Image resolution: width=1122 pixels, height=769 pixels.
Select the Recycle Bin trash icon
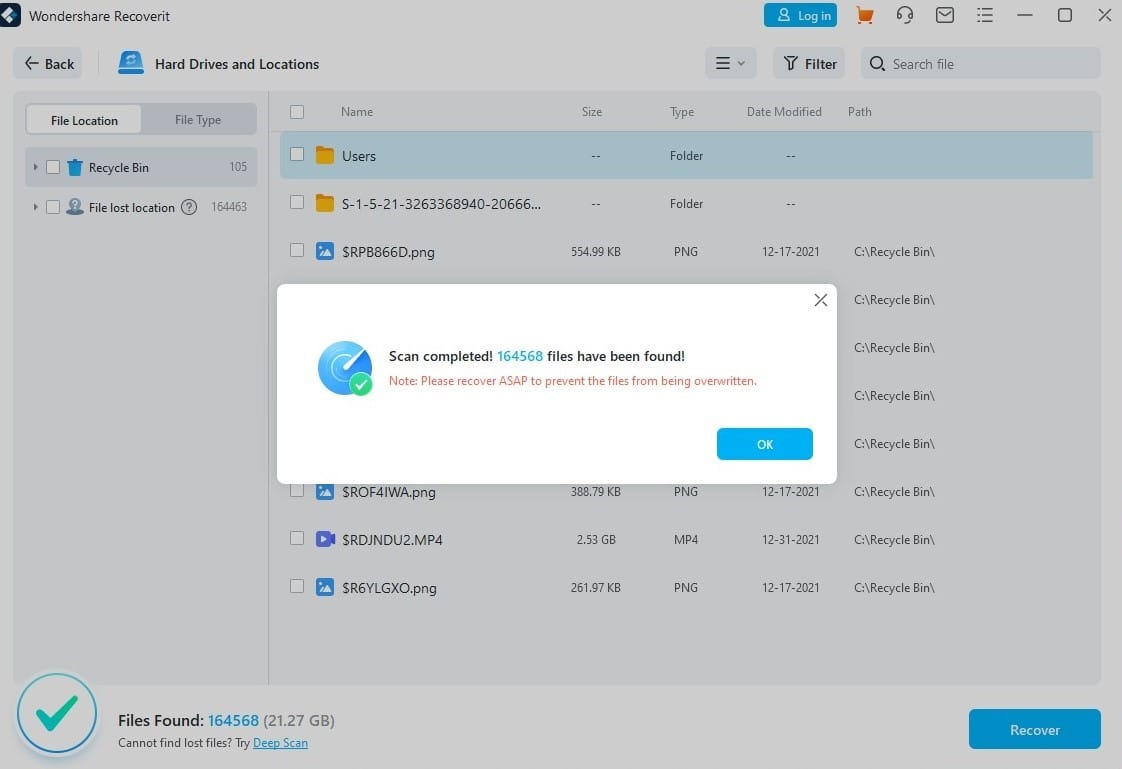74,167
